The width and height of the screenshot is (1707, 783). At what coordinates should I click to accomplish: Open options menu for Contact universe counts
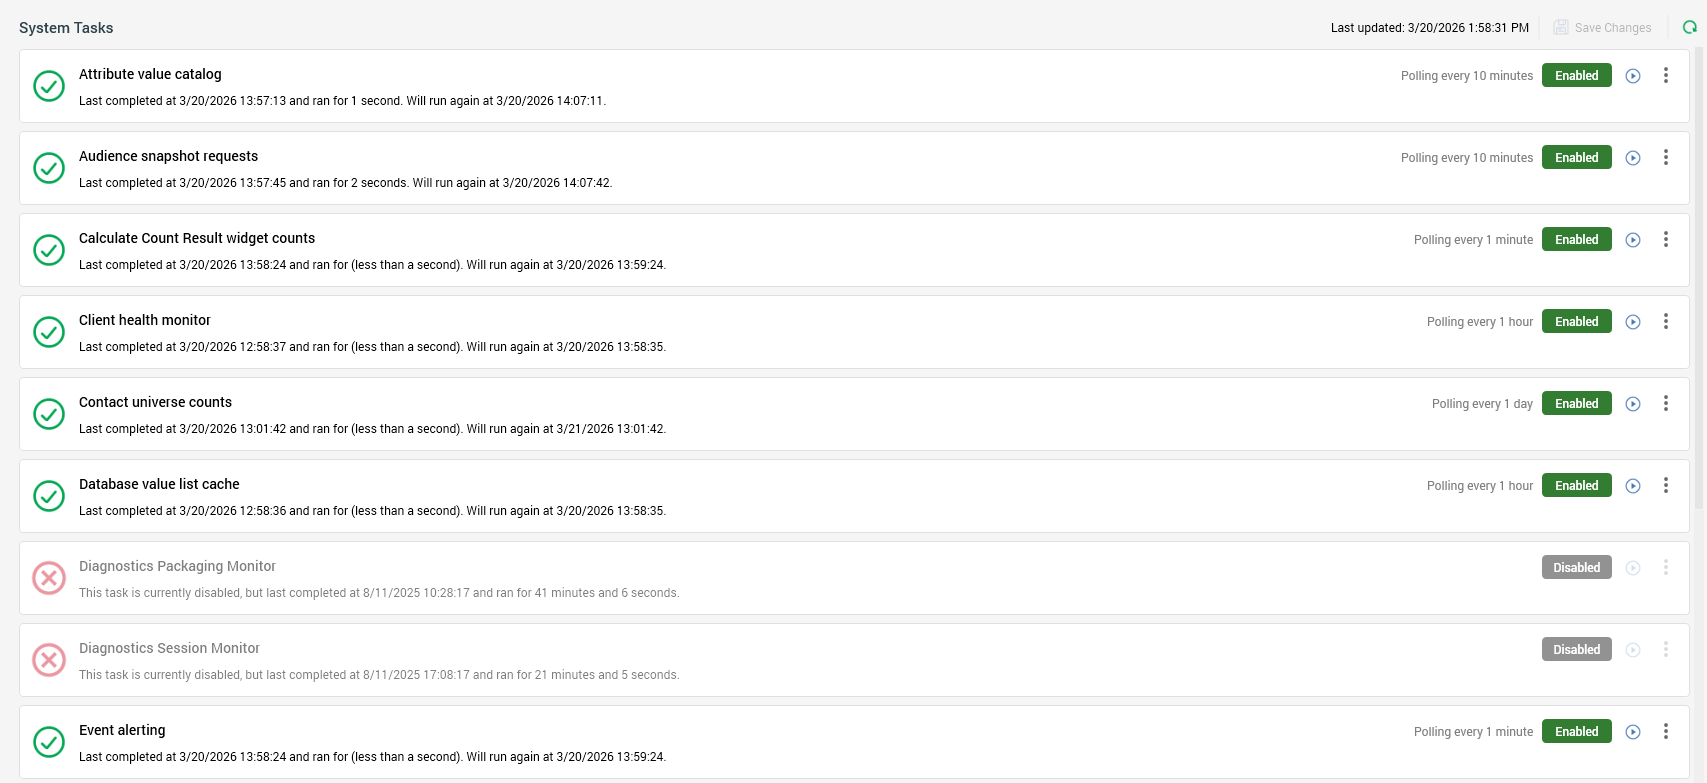pyautogui.click(x=1666, y=403)
